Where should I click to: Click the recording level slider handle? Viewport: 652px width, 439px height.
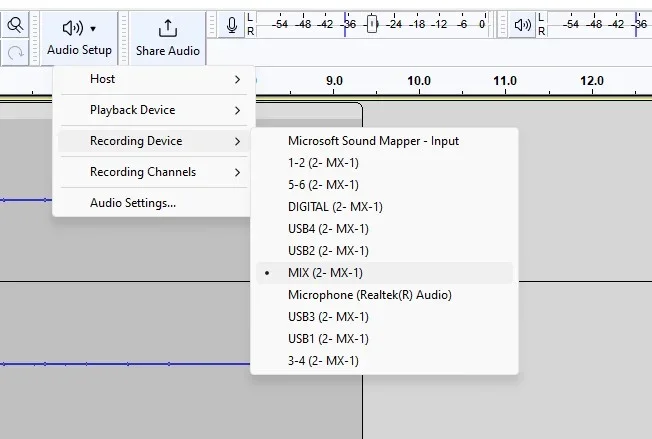372,24
